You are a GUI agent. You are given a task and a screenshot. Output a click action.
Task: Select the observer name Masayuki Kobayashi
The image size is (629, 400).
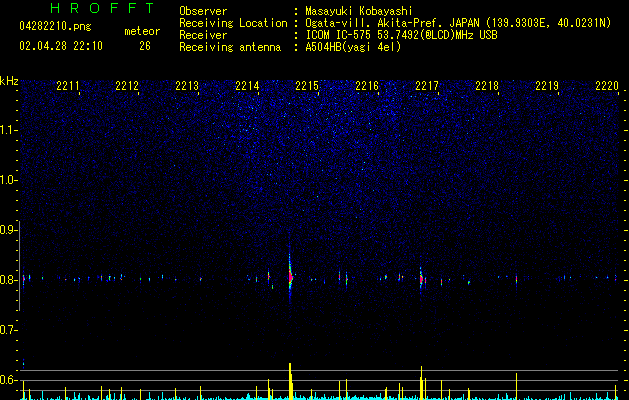coord(359,11)
